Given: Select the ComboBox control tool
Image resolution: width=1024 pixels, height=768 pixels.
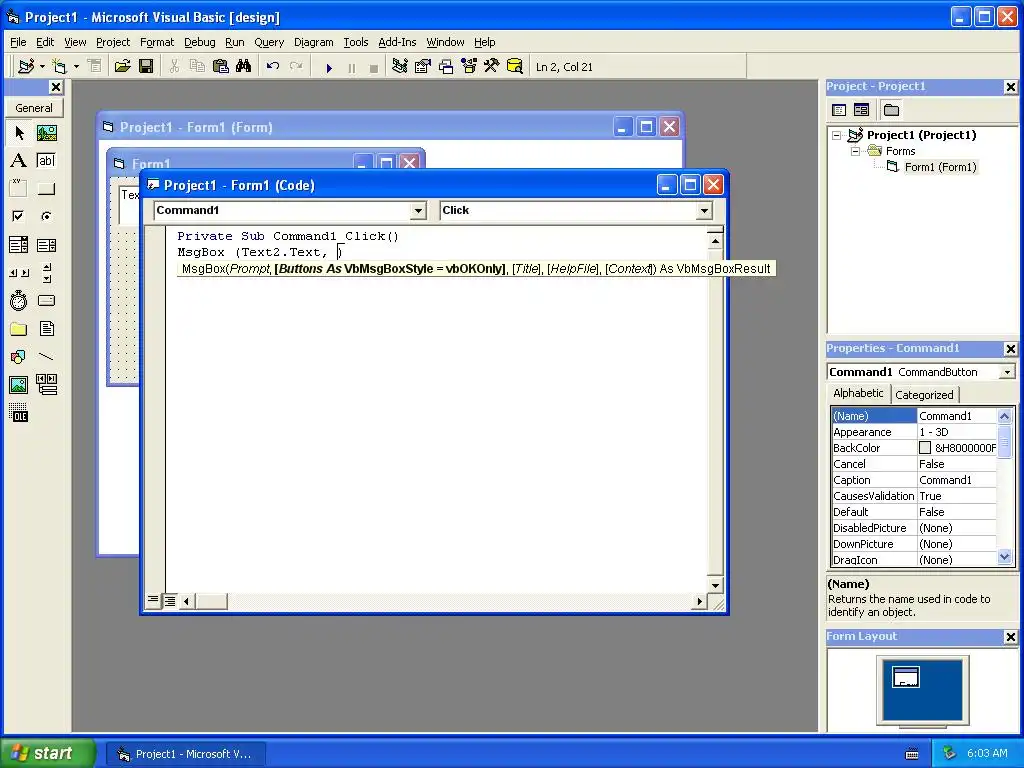Looking at the screenshot, I should 19,245.
